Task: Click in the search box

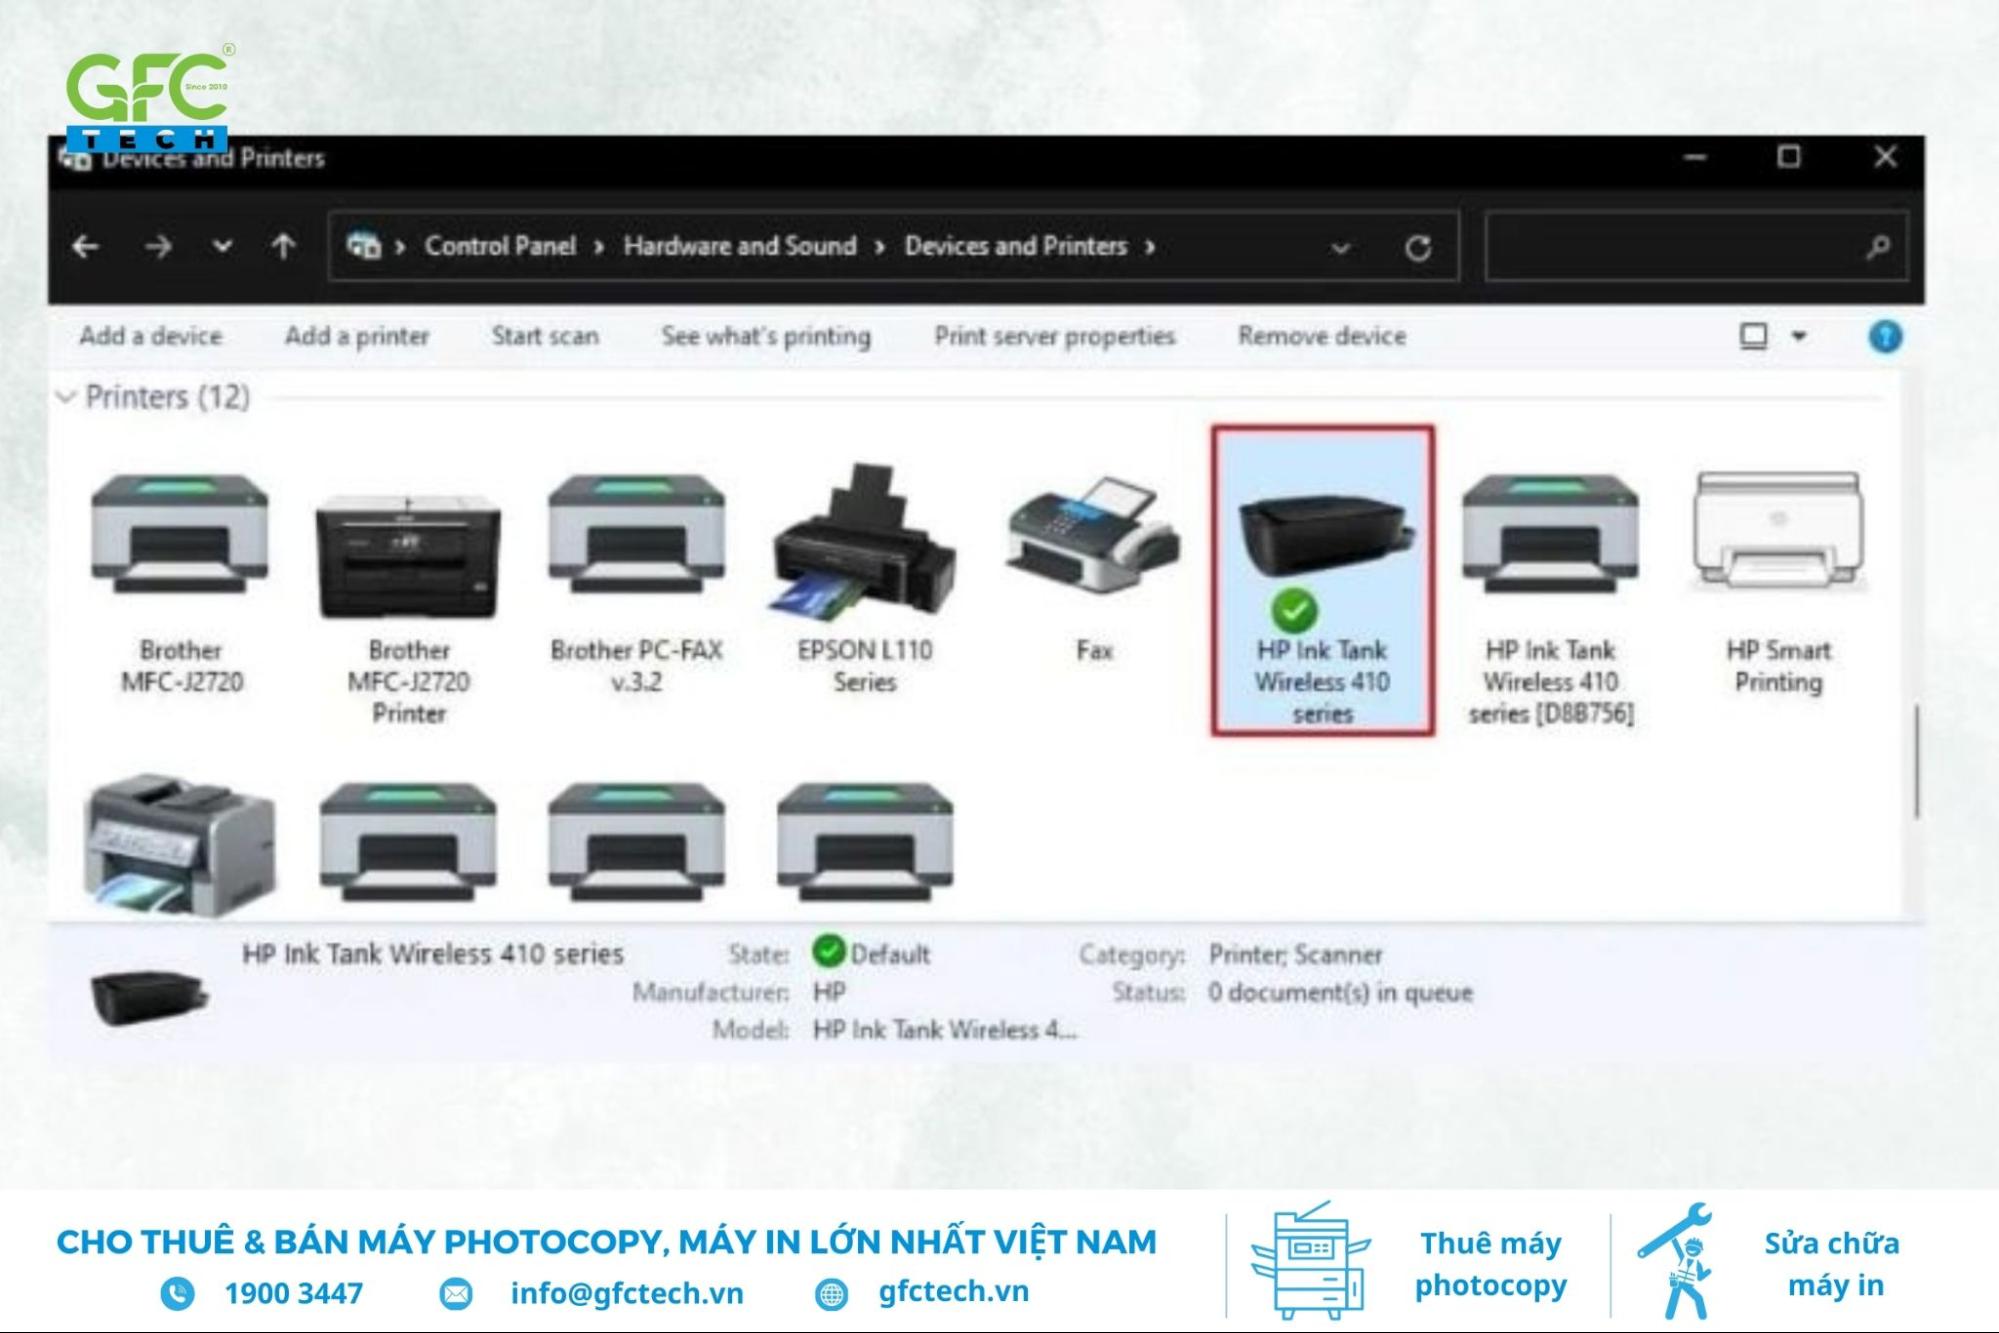Action: pos(1696,246)
